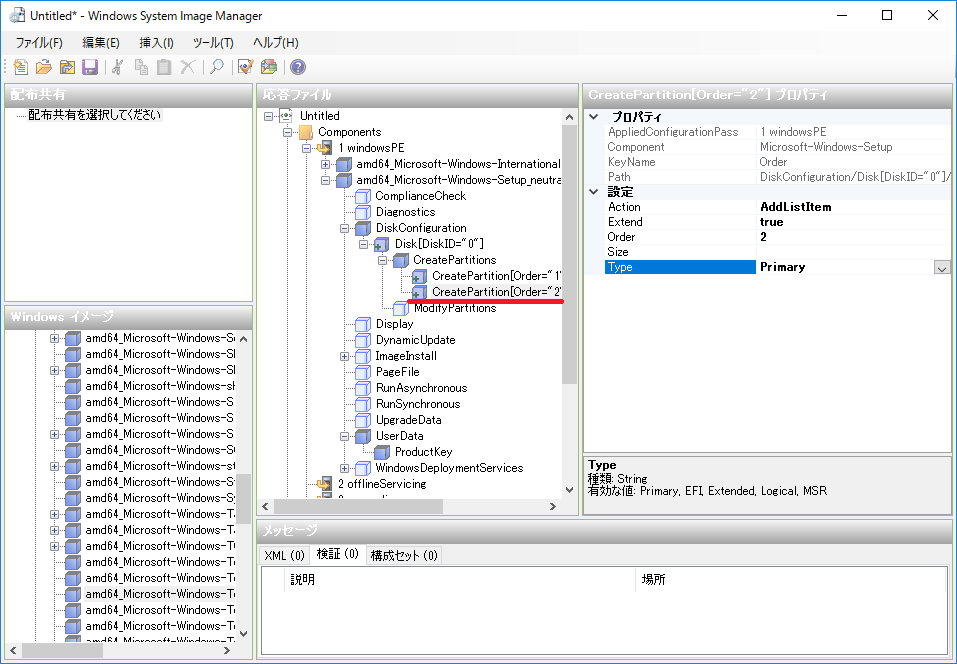Open the ツール(T) menu
The image size is (957, 664).
(x=213, y=43)
